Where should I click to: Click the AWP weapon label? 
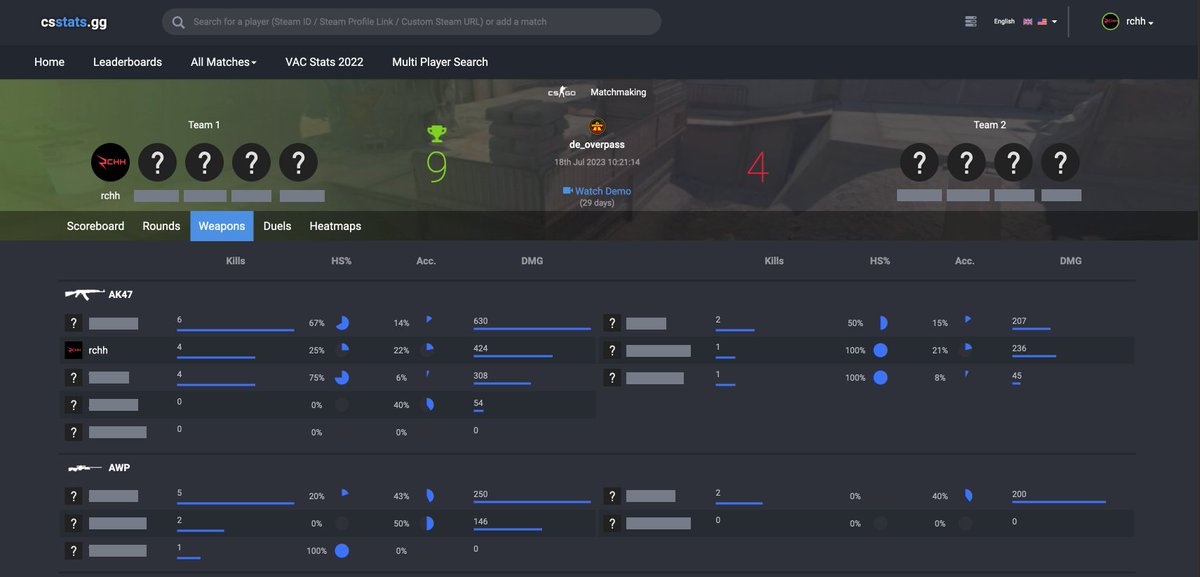119,468
